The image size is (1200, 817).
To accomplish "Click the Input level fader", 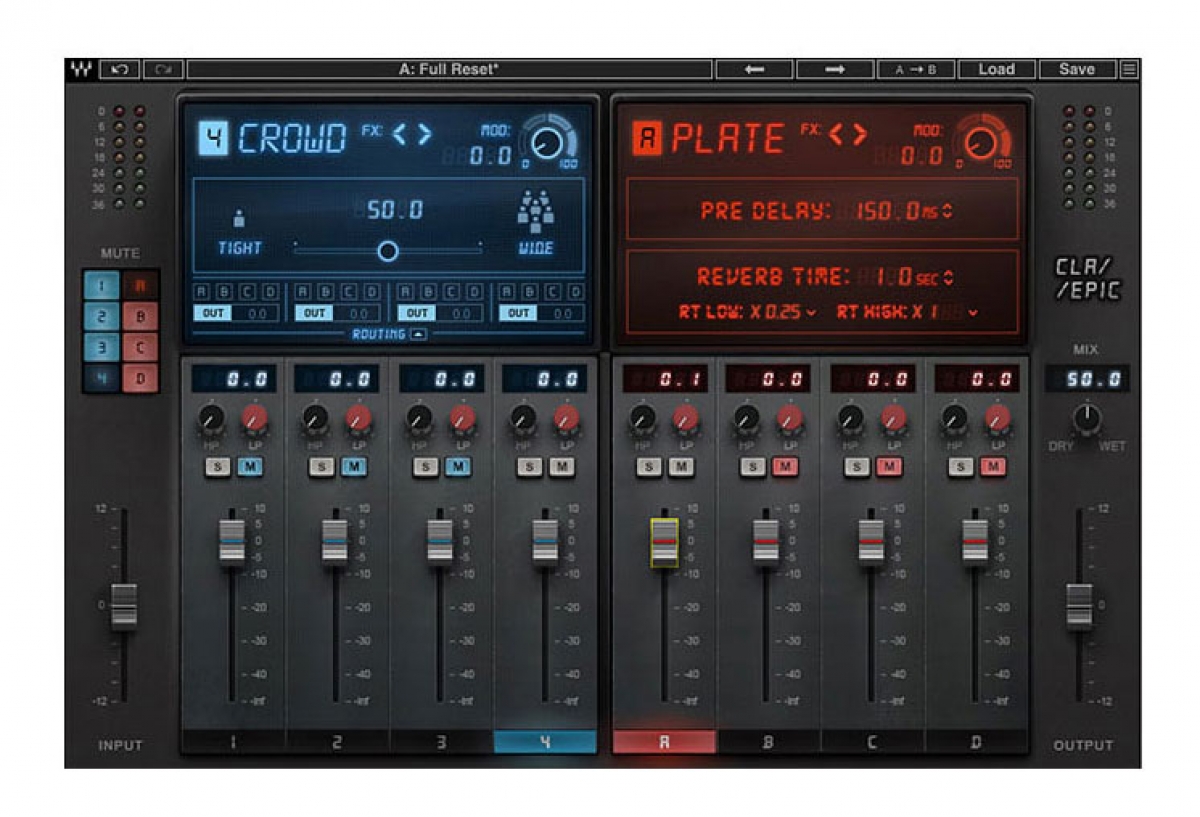I will [124, 605].
